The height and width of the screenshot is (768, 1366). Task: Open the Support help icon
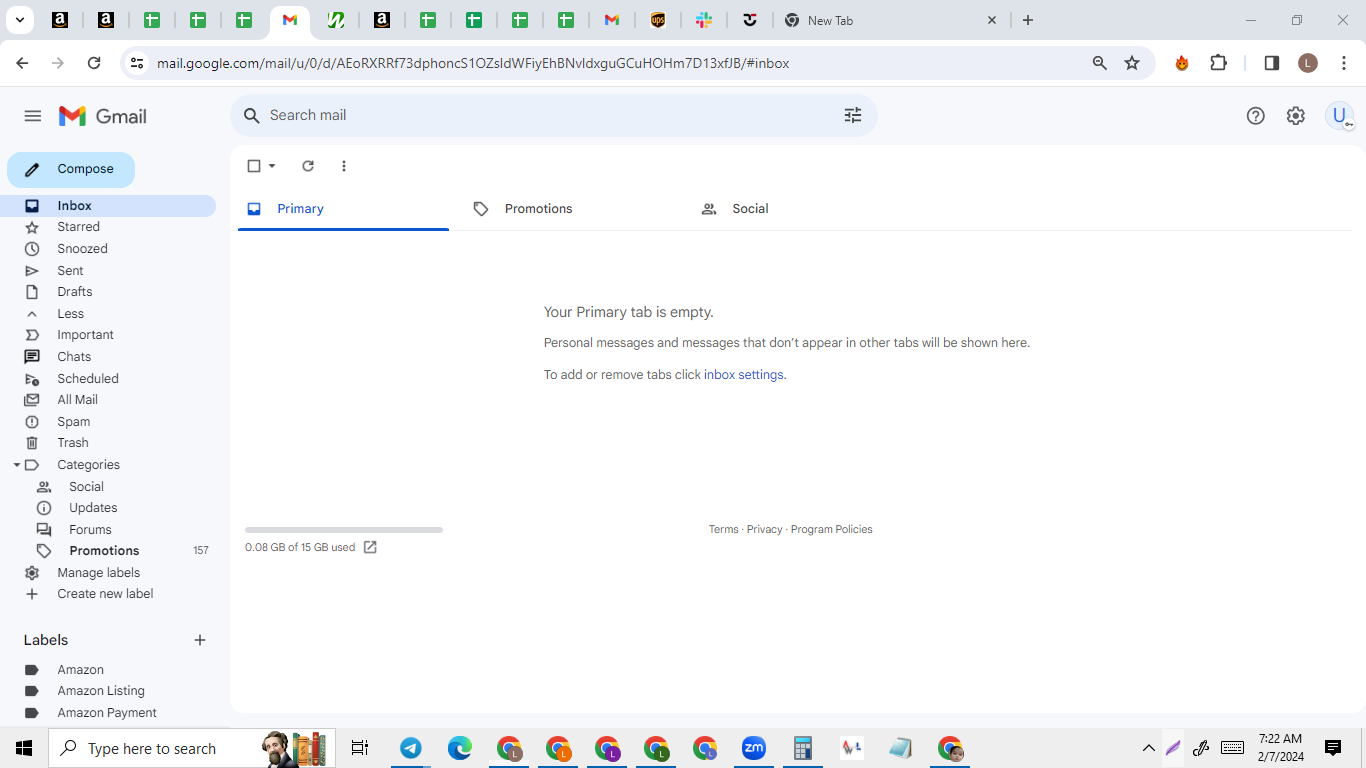1256,116
